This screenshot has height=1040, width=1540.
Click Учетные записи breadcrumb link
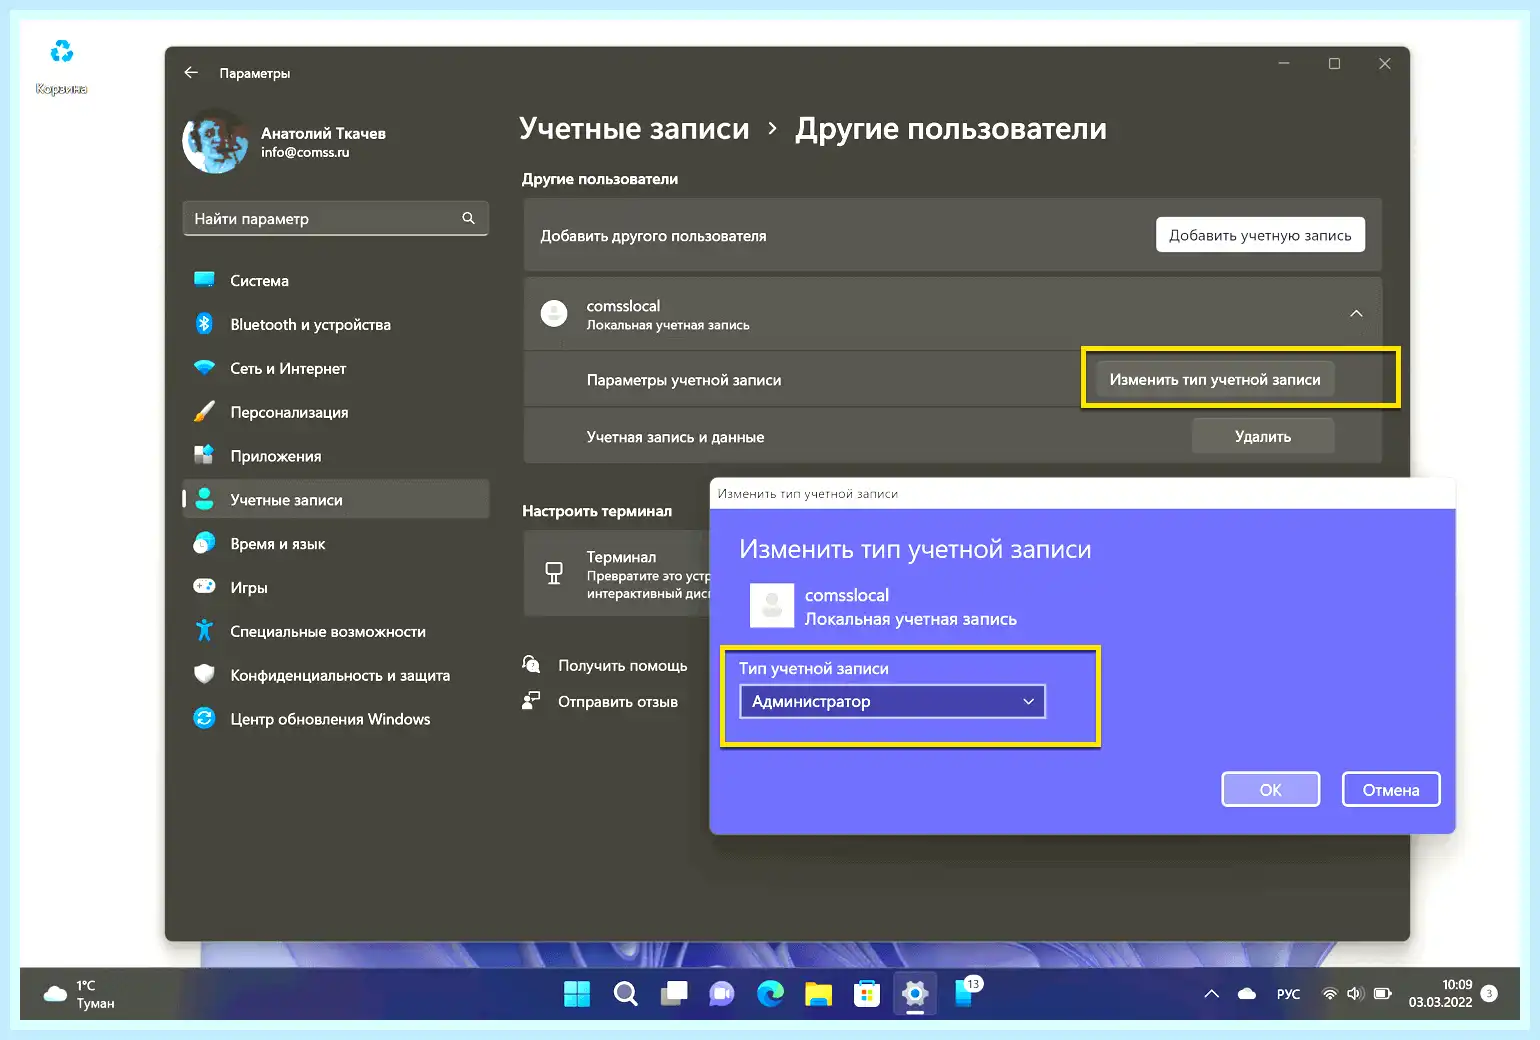pyautogui.click(x=634, y=129)
